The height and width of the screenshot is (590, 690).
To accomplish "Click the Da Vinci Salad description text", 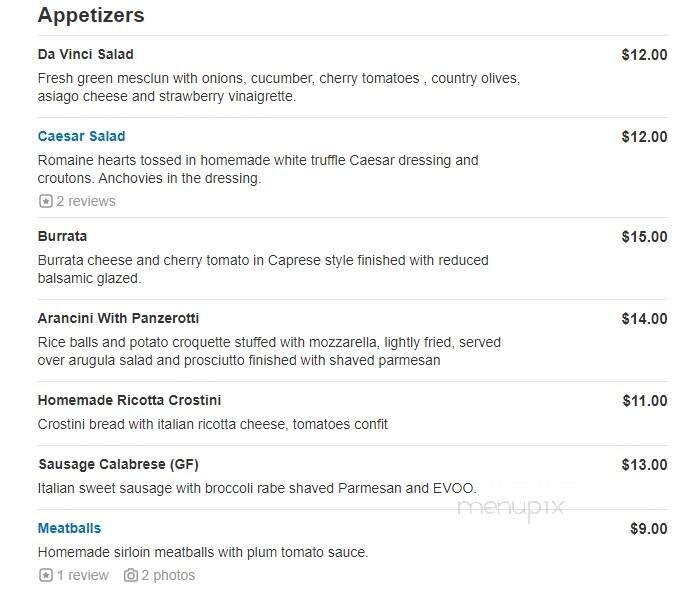I will point(278,88).
